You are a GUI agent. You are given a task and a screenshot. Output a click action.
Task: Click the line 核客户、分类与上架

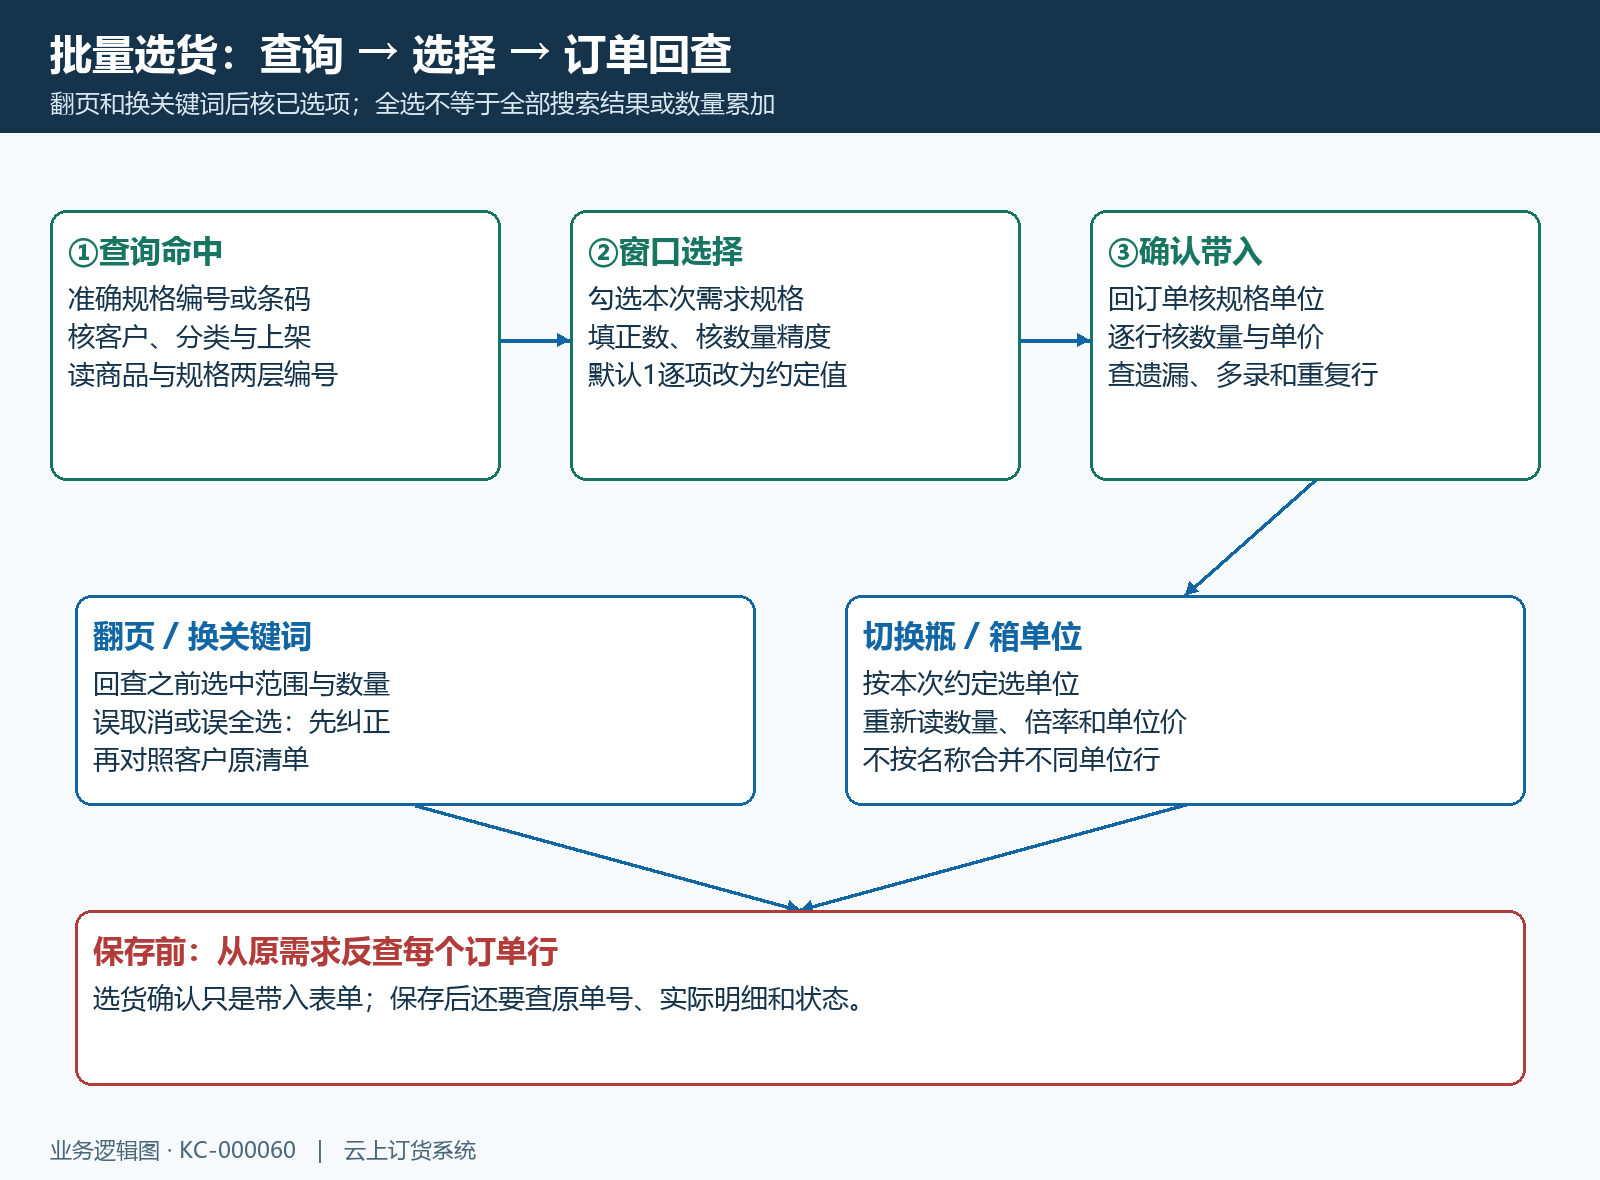click(189, 337)
